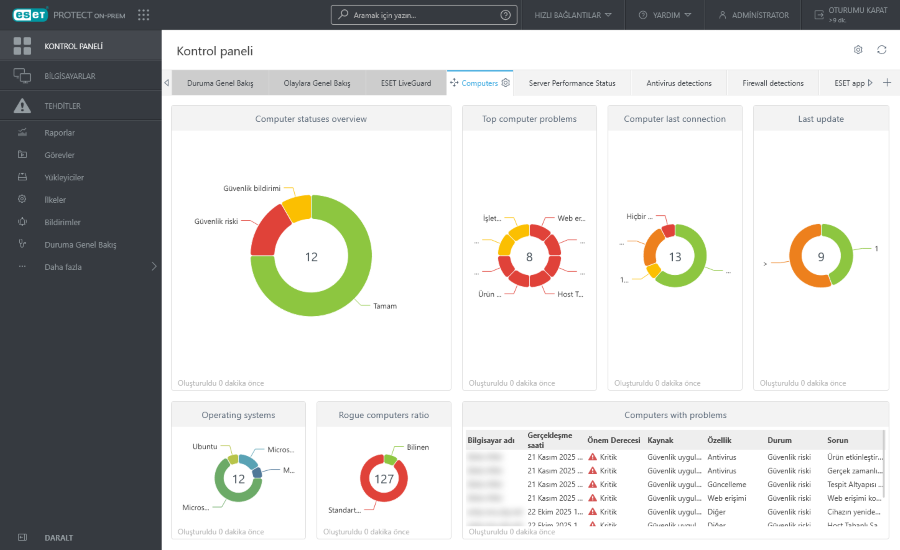Open Bildirimler from the sidebar
The width and height of the screenshot is (900, 550).
click(62, 222)
